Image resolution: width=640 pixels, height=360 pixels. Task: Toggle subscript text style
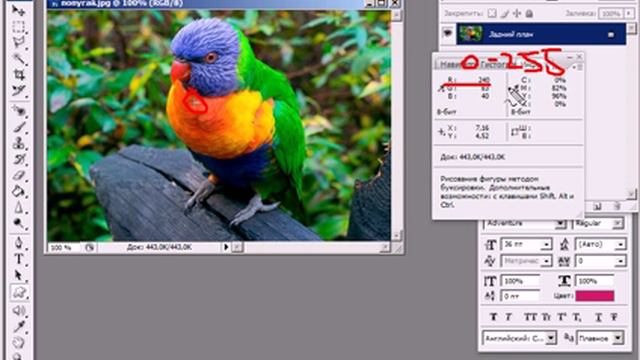577,317
